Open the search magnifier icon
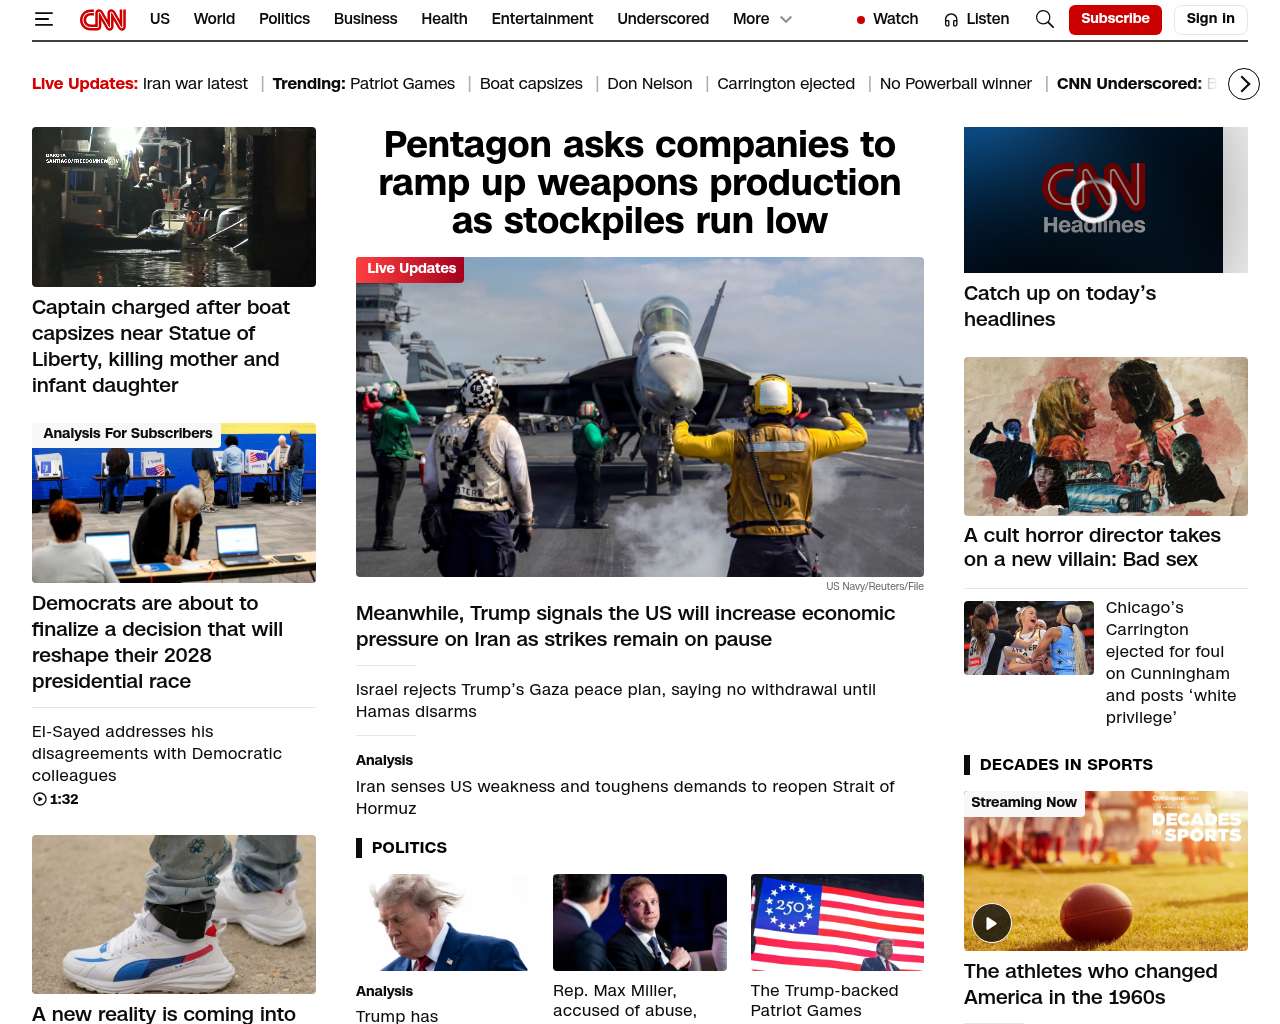The width and height of the screenshot is (1280, 1024). point(1045,19)
